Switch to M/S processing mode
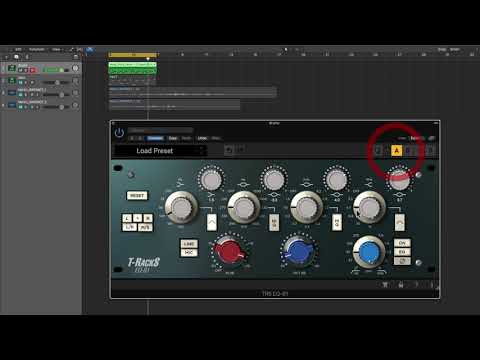Image resolution: width=480 pixels, height=360 pixels. [145, 227]
